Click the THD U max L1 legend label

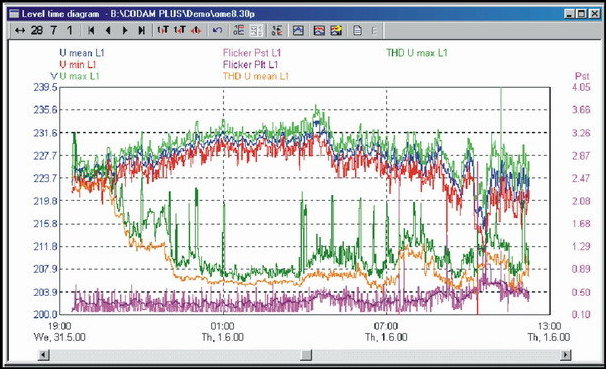pos(417,53)
